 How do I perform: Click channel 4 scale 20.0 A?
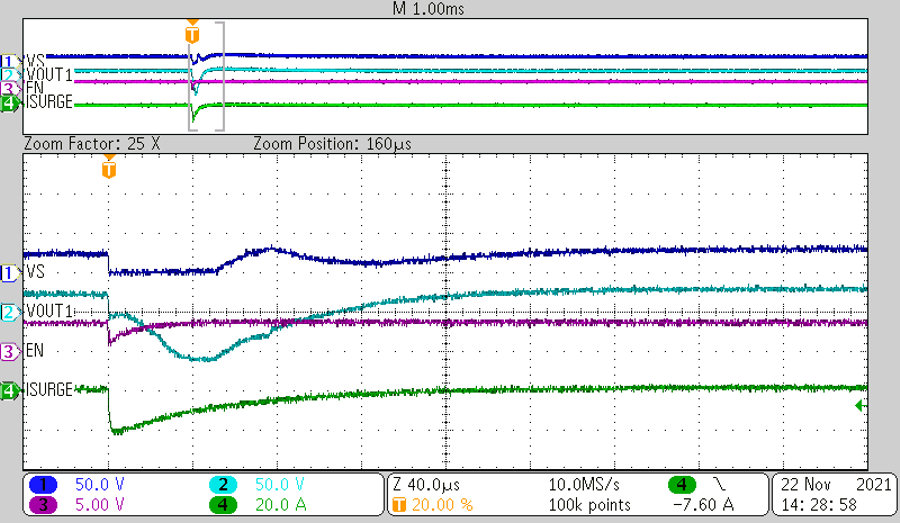281,505
